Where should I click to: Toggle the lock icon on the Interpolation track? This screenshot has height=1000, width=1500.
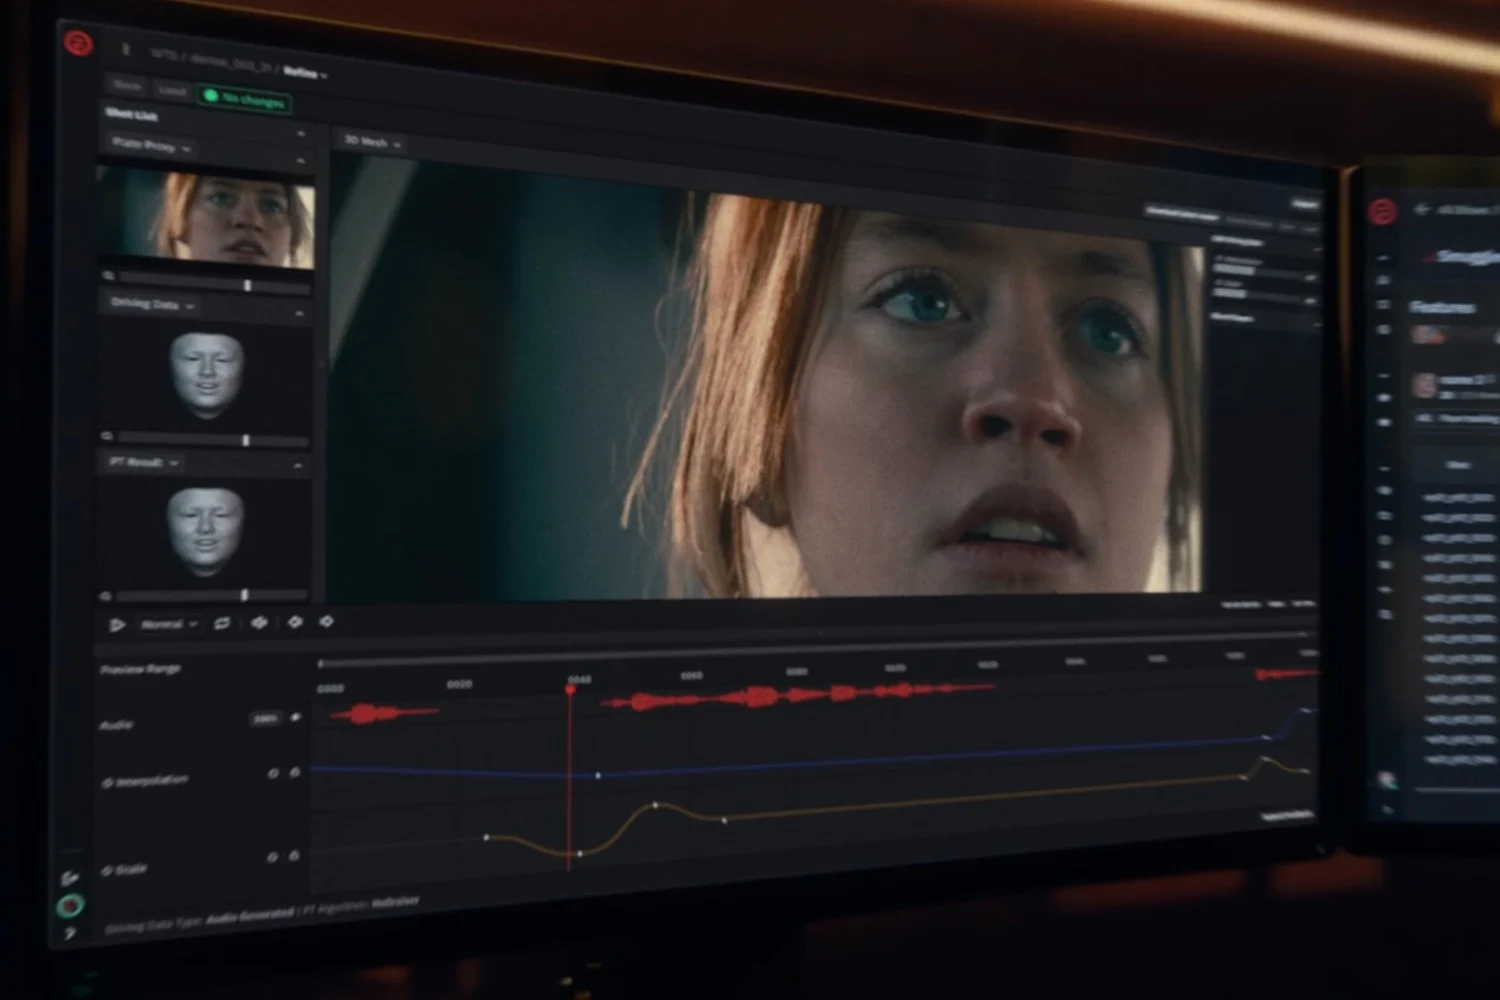[x=293, y=773]
